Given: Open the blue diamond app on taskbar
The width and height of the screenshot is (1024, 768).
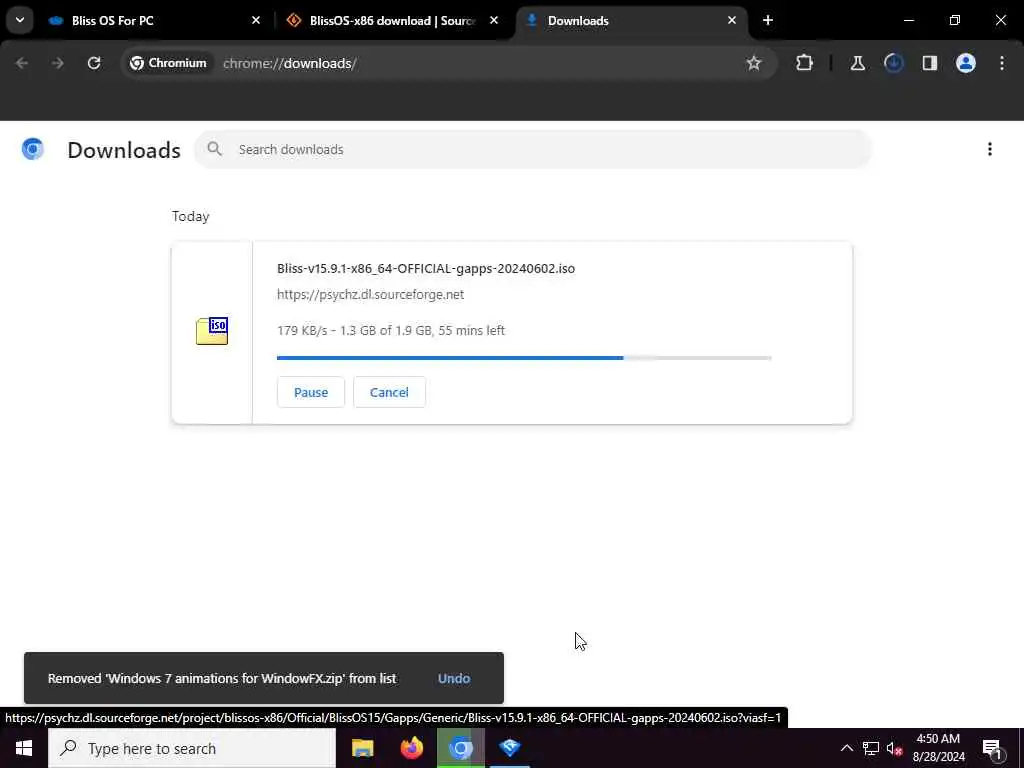Looking at the screenshot, I should tap(510, 748).
